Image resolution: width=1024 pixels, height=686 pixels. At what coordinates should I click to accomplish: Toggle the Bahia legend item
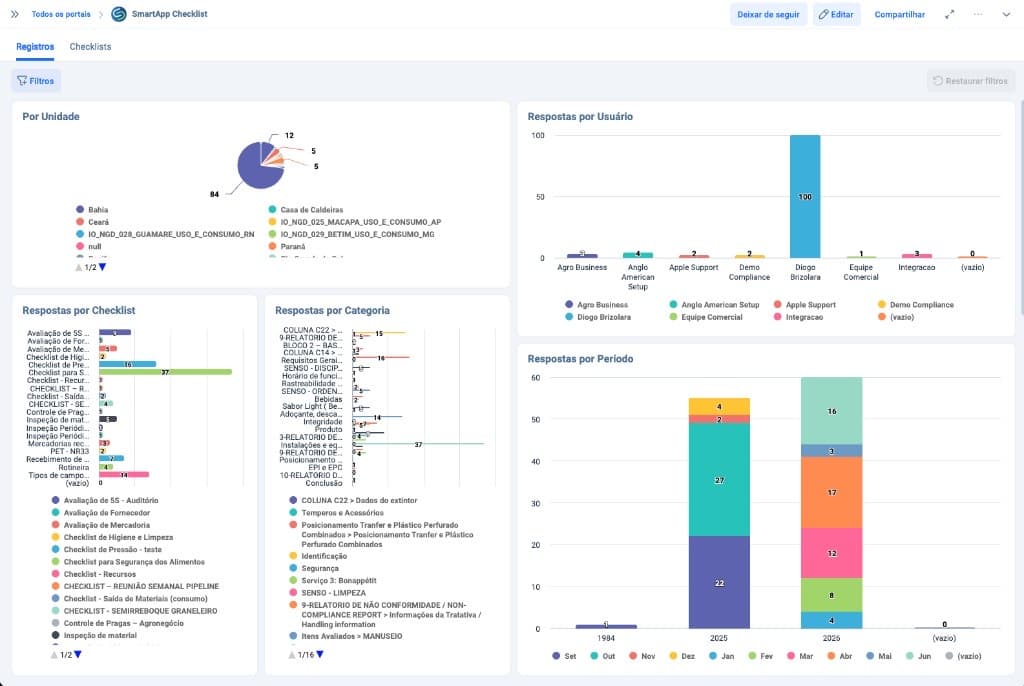click(x=92, y=210)
